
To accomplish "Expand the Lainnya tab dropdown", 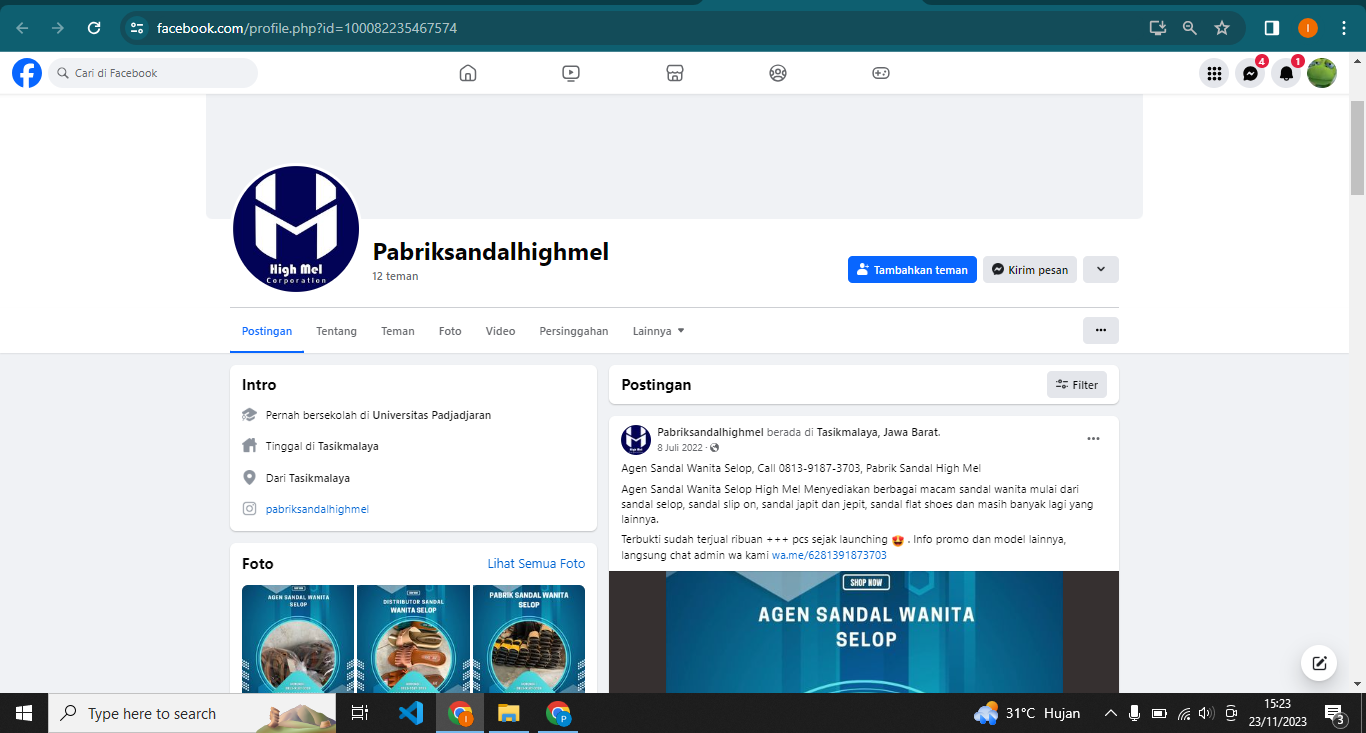I will pos(659,331).
